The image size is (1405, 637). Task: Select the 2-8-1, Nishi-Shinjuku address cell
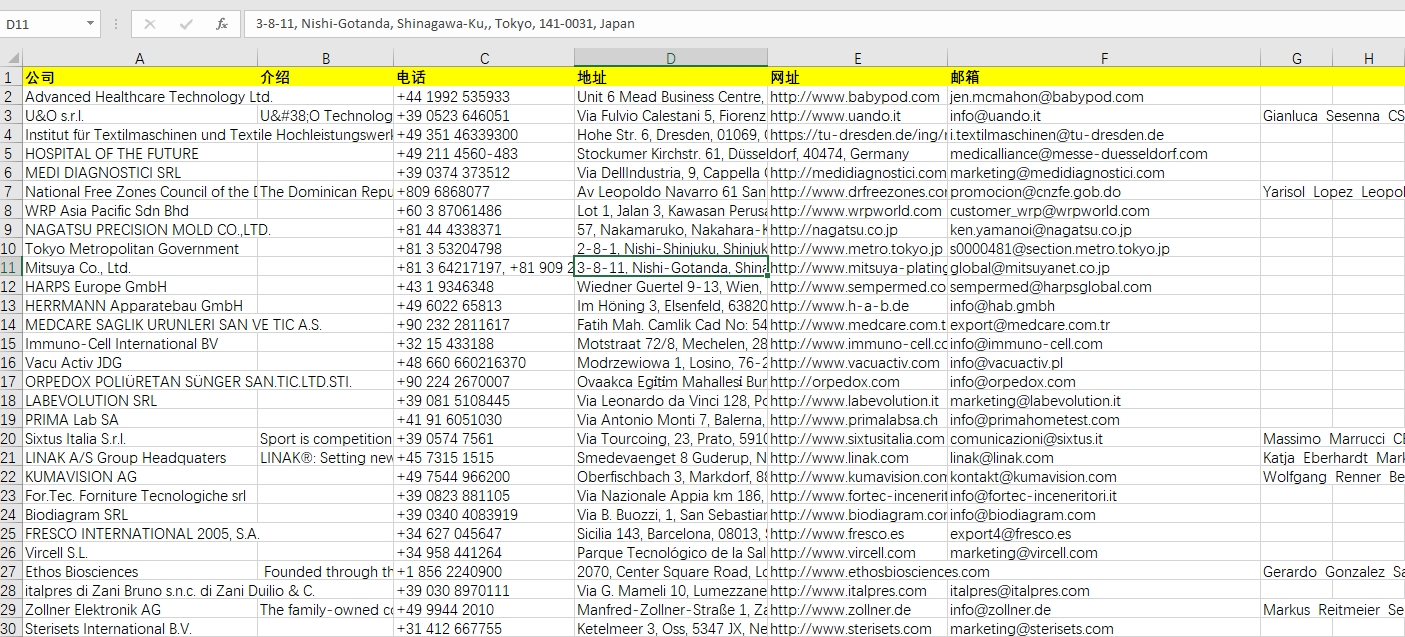tap(671, 248)
